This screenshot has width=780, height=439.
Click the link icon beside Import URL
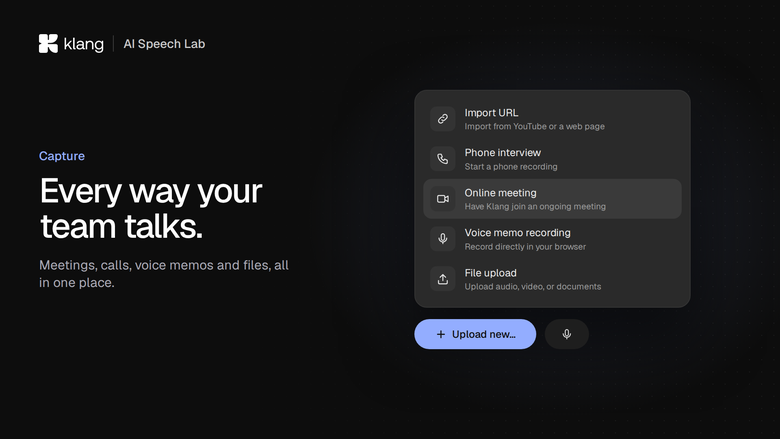pos(443,119)
